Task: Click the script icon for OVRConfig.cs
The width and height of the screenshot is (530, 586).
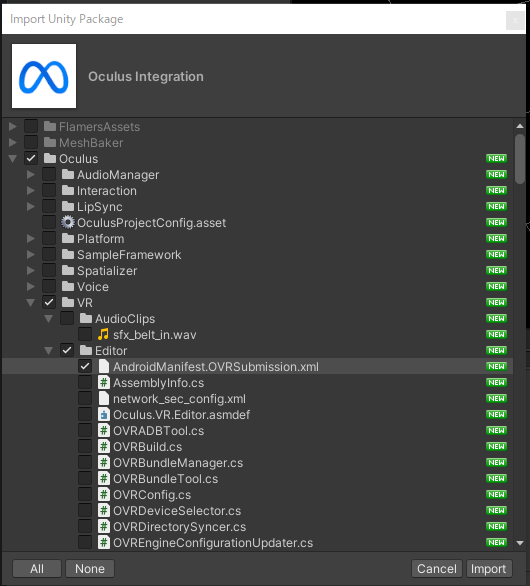Action: pyautogui.click(x=104, y=494)
